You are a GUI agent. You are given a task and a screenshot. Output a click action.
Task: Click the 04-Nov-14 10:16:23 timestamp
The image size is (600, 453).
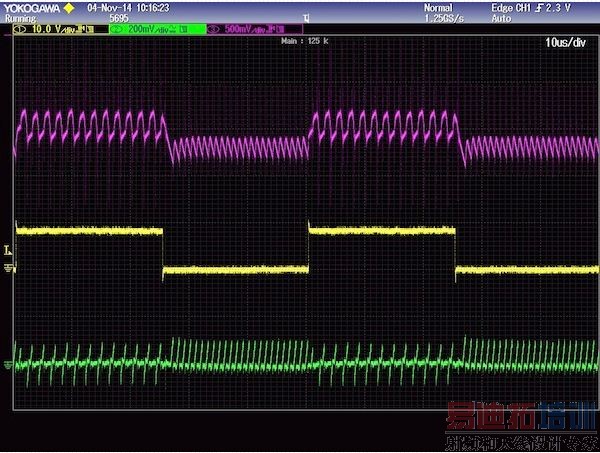pos(128,8)
